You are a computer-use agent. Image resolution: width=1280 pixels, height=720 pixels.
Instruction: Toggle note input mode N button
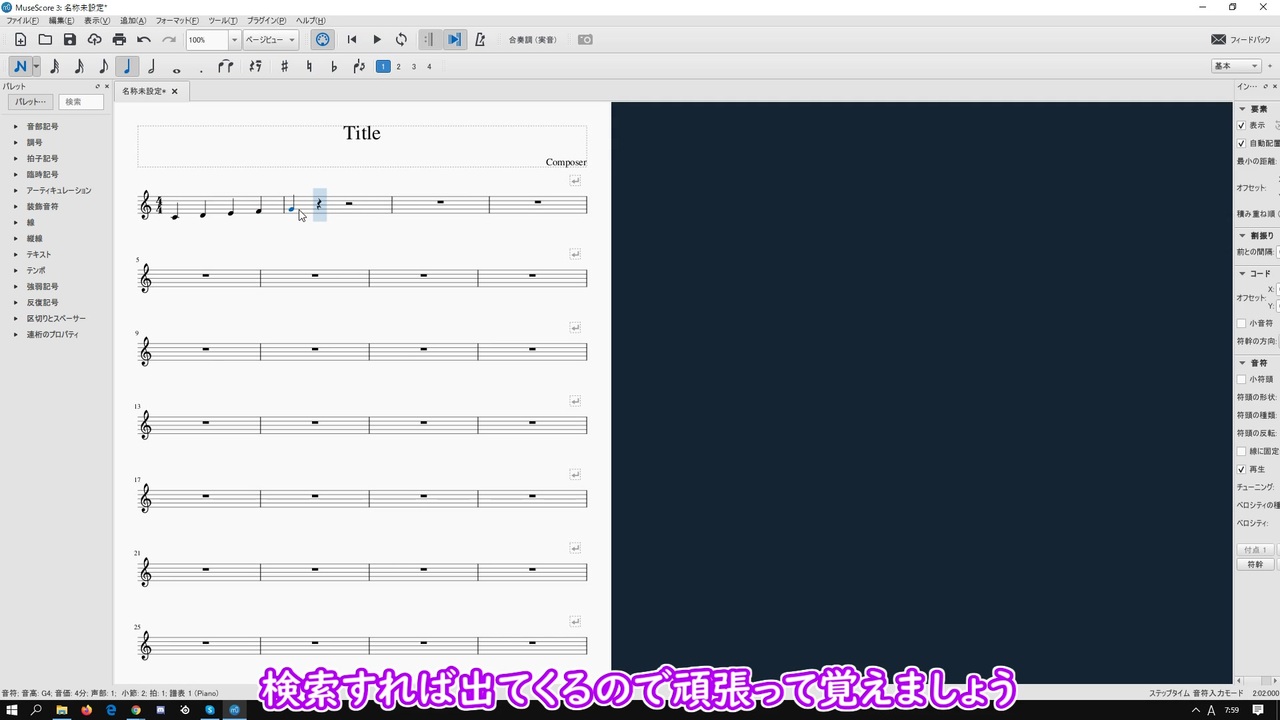tap(20, 67)
